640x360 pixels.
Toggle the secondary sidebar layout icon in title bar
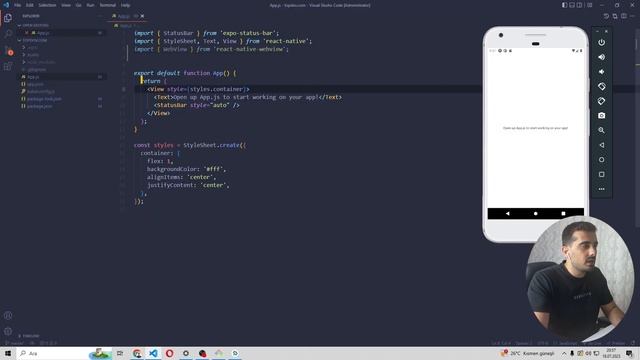pyautogui.click(x=580, y=5)
